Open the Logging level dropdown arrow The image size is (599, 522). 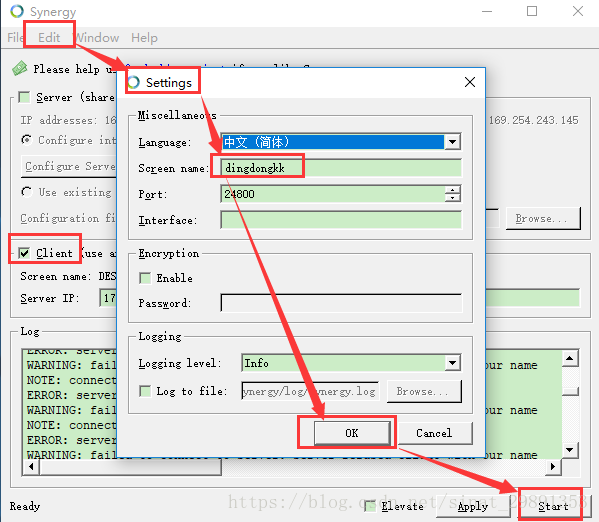[452, 363]
